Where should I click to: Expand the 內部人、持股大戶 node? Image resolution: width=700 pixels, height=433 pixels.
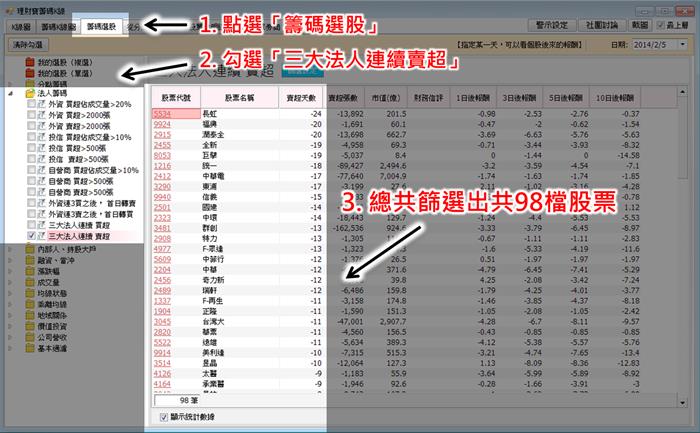click(11, 249)
